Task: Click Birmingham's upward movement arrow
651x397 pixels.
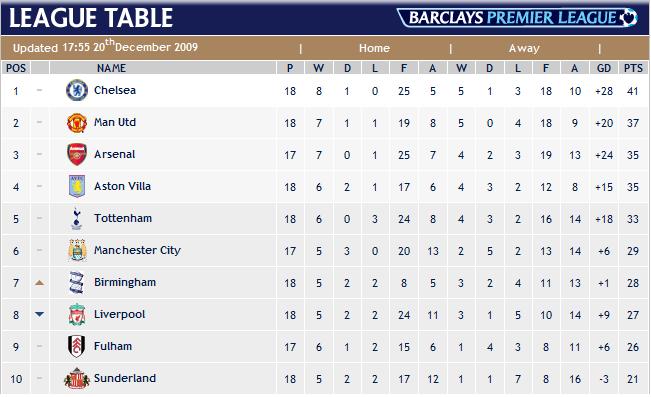Action: (39, 283)
